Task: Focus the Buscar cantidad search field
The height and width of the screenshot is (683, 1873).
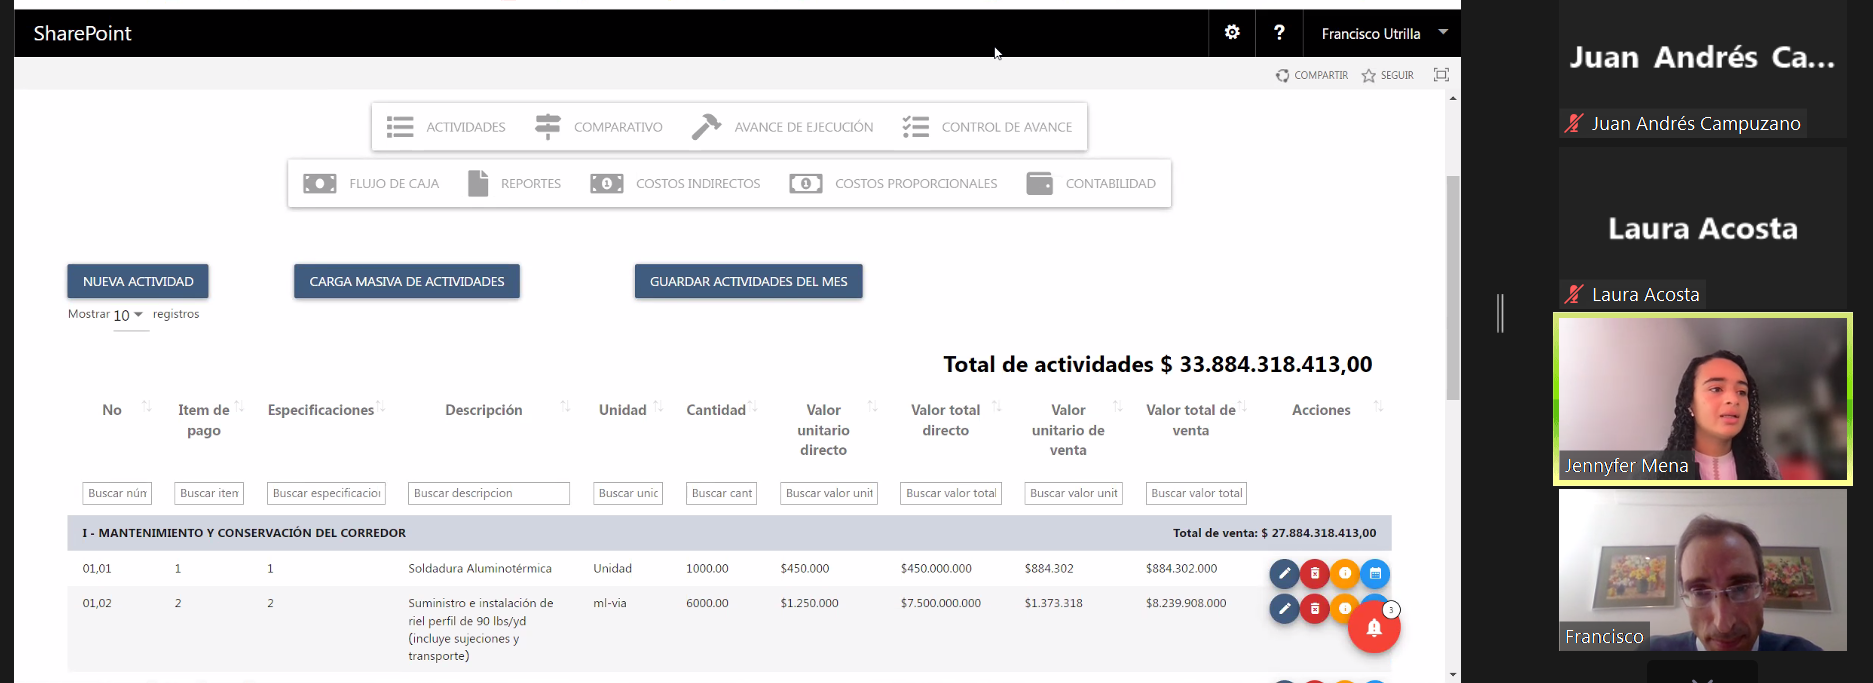Action: pos(721,493)
